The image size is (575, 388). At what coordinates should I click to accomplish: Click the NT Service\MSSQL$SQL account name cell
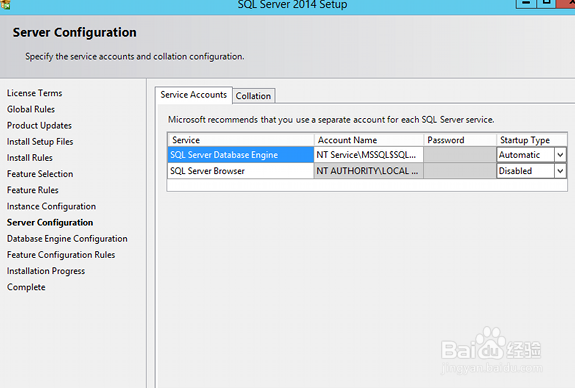pyautogui.click(x=369, y=155)
